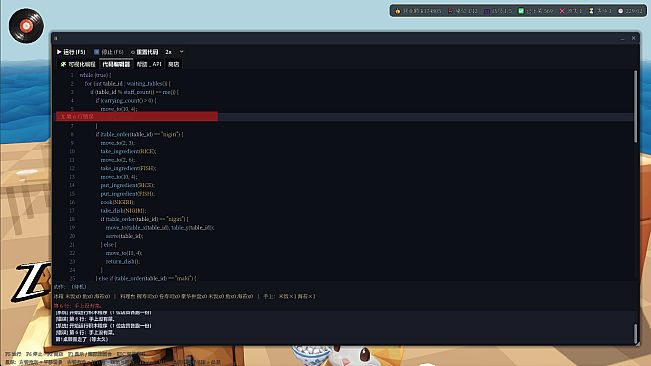Image resolution: width=651 pixels, height=366 pixels.
Task: Click the inventory status line starting with 冰箱
Action: 184,296
